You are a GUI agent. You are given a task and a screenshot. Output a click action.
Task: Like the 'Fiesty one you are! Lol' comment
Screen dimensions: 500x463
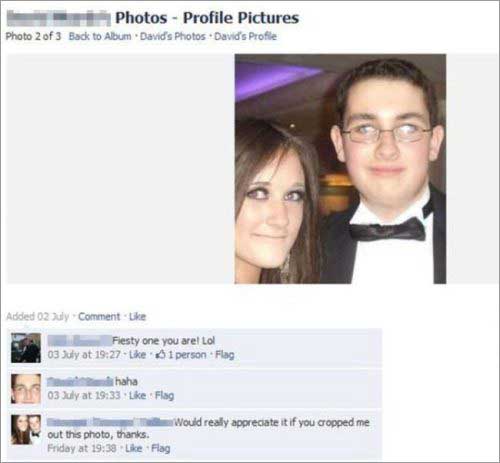(x=137, y=354)
